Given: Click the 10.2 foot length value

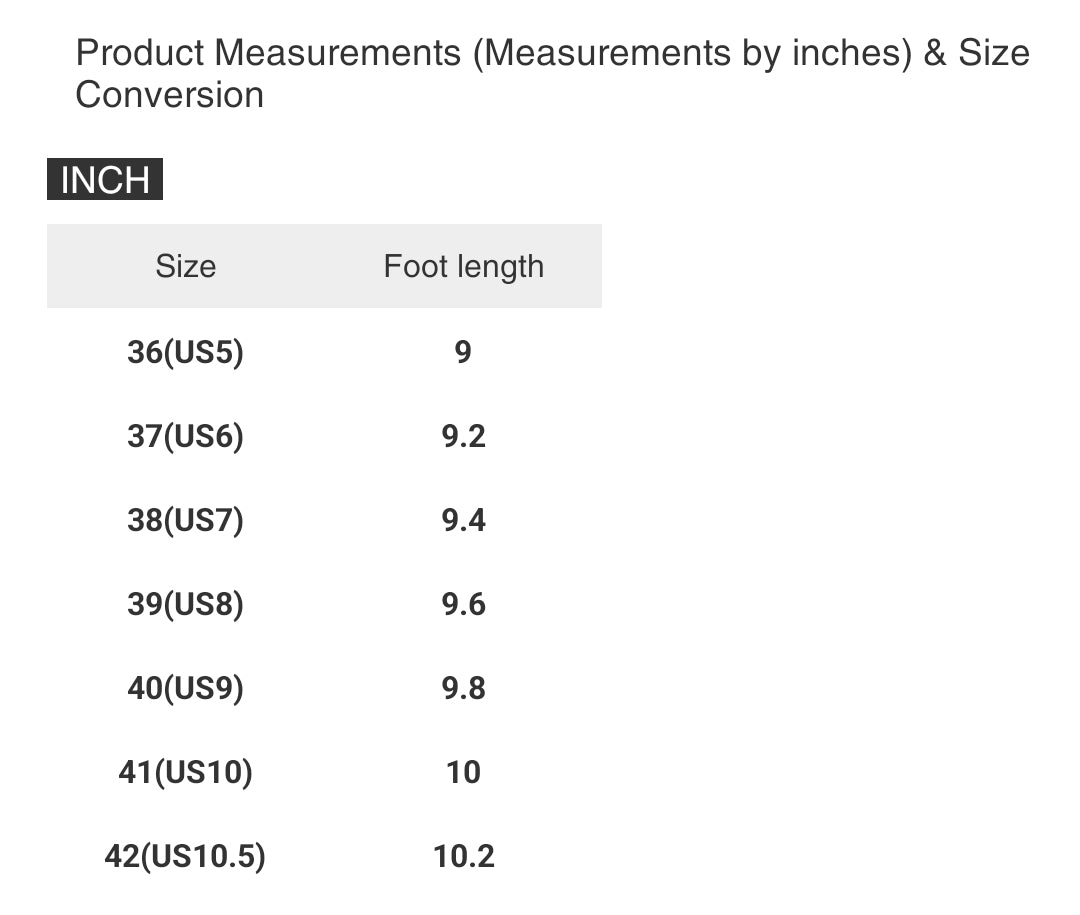Looking at the screenshot, I should click(463, 856).
